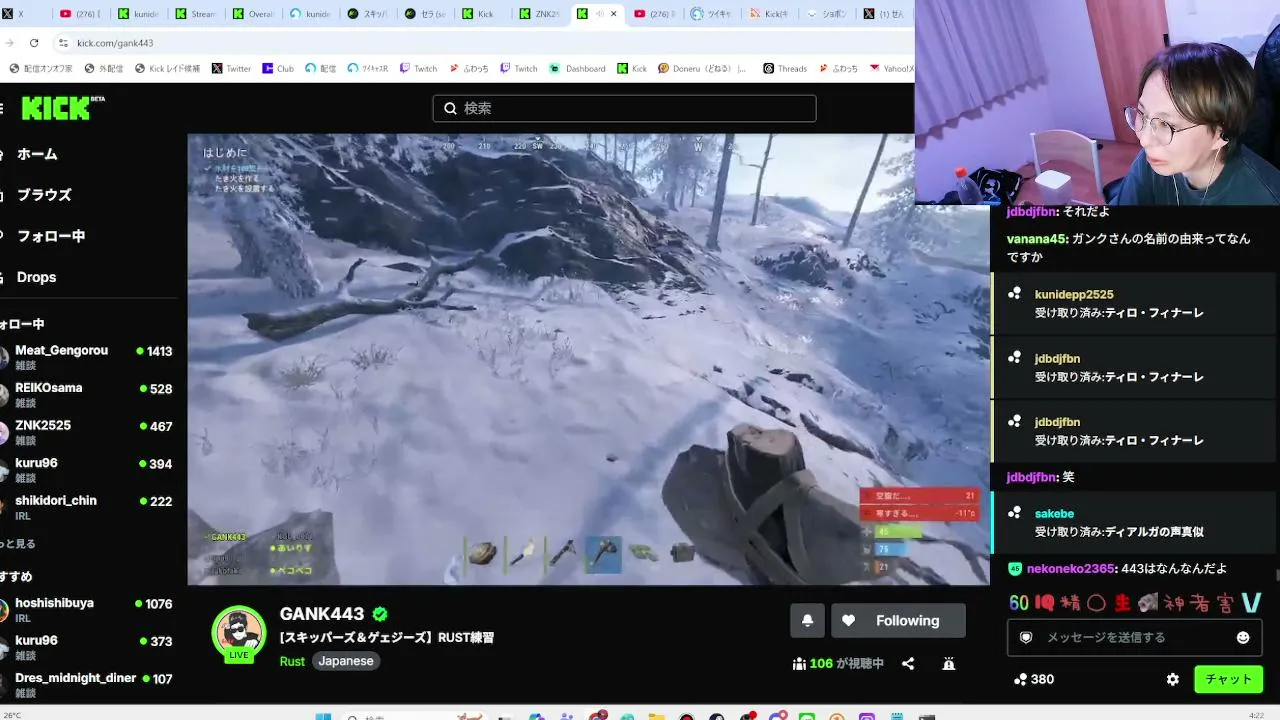Switch to the ZNK25 browser tab

(x=541, y=14)
